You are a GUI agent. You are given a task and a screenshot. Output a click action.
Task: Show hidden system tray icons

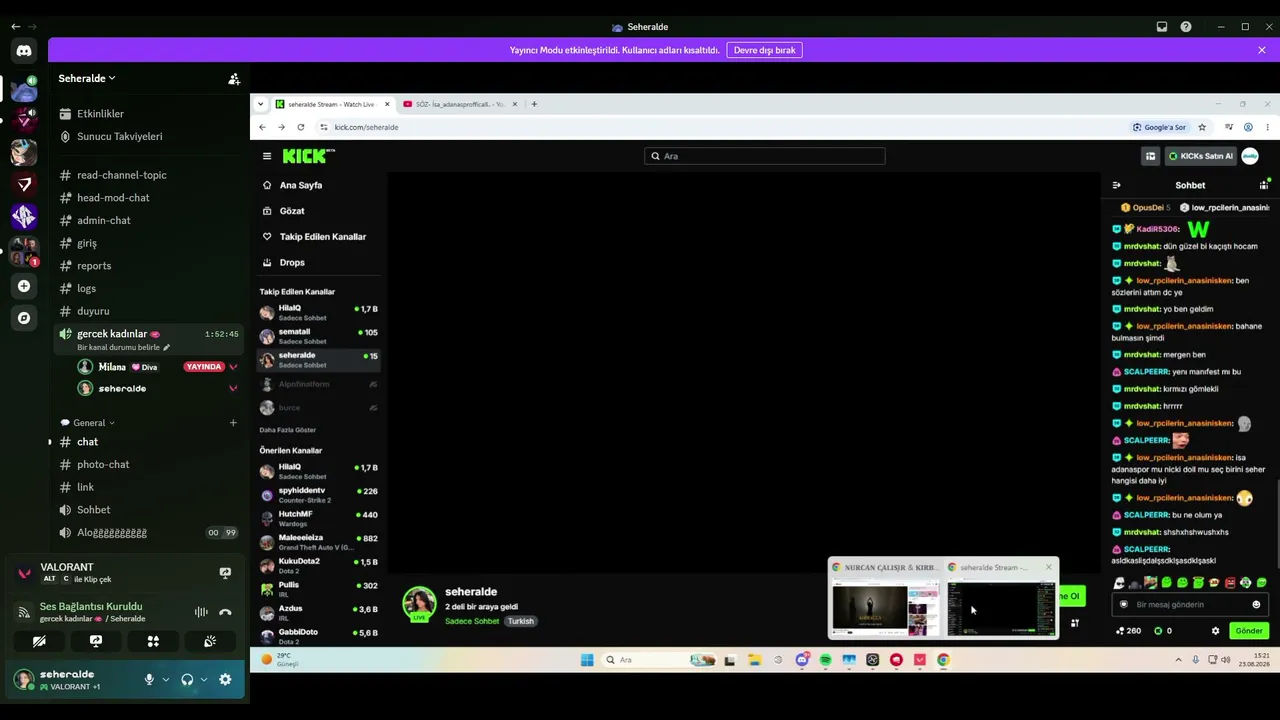coord(1178,660)
